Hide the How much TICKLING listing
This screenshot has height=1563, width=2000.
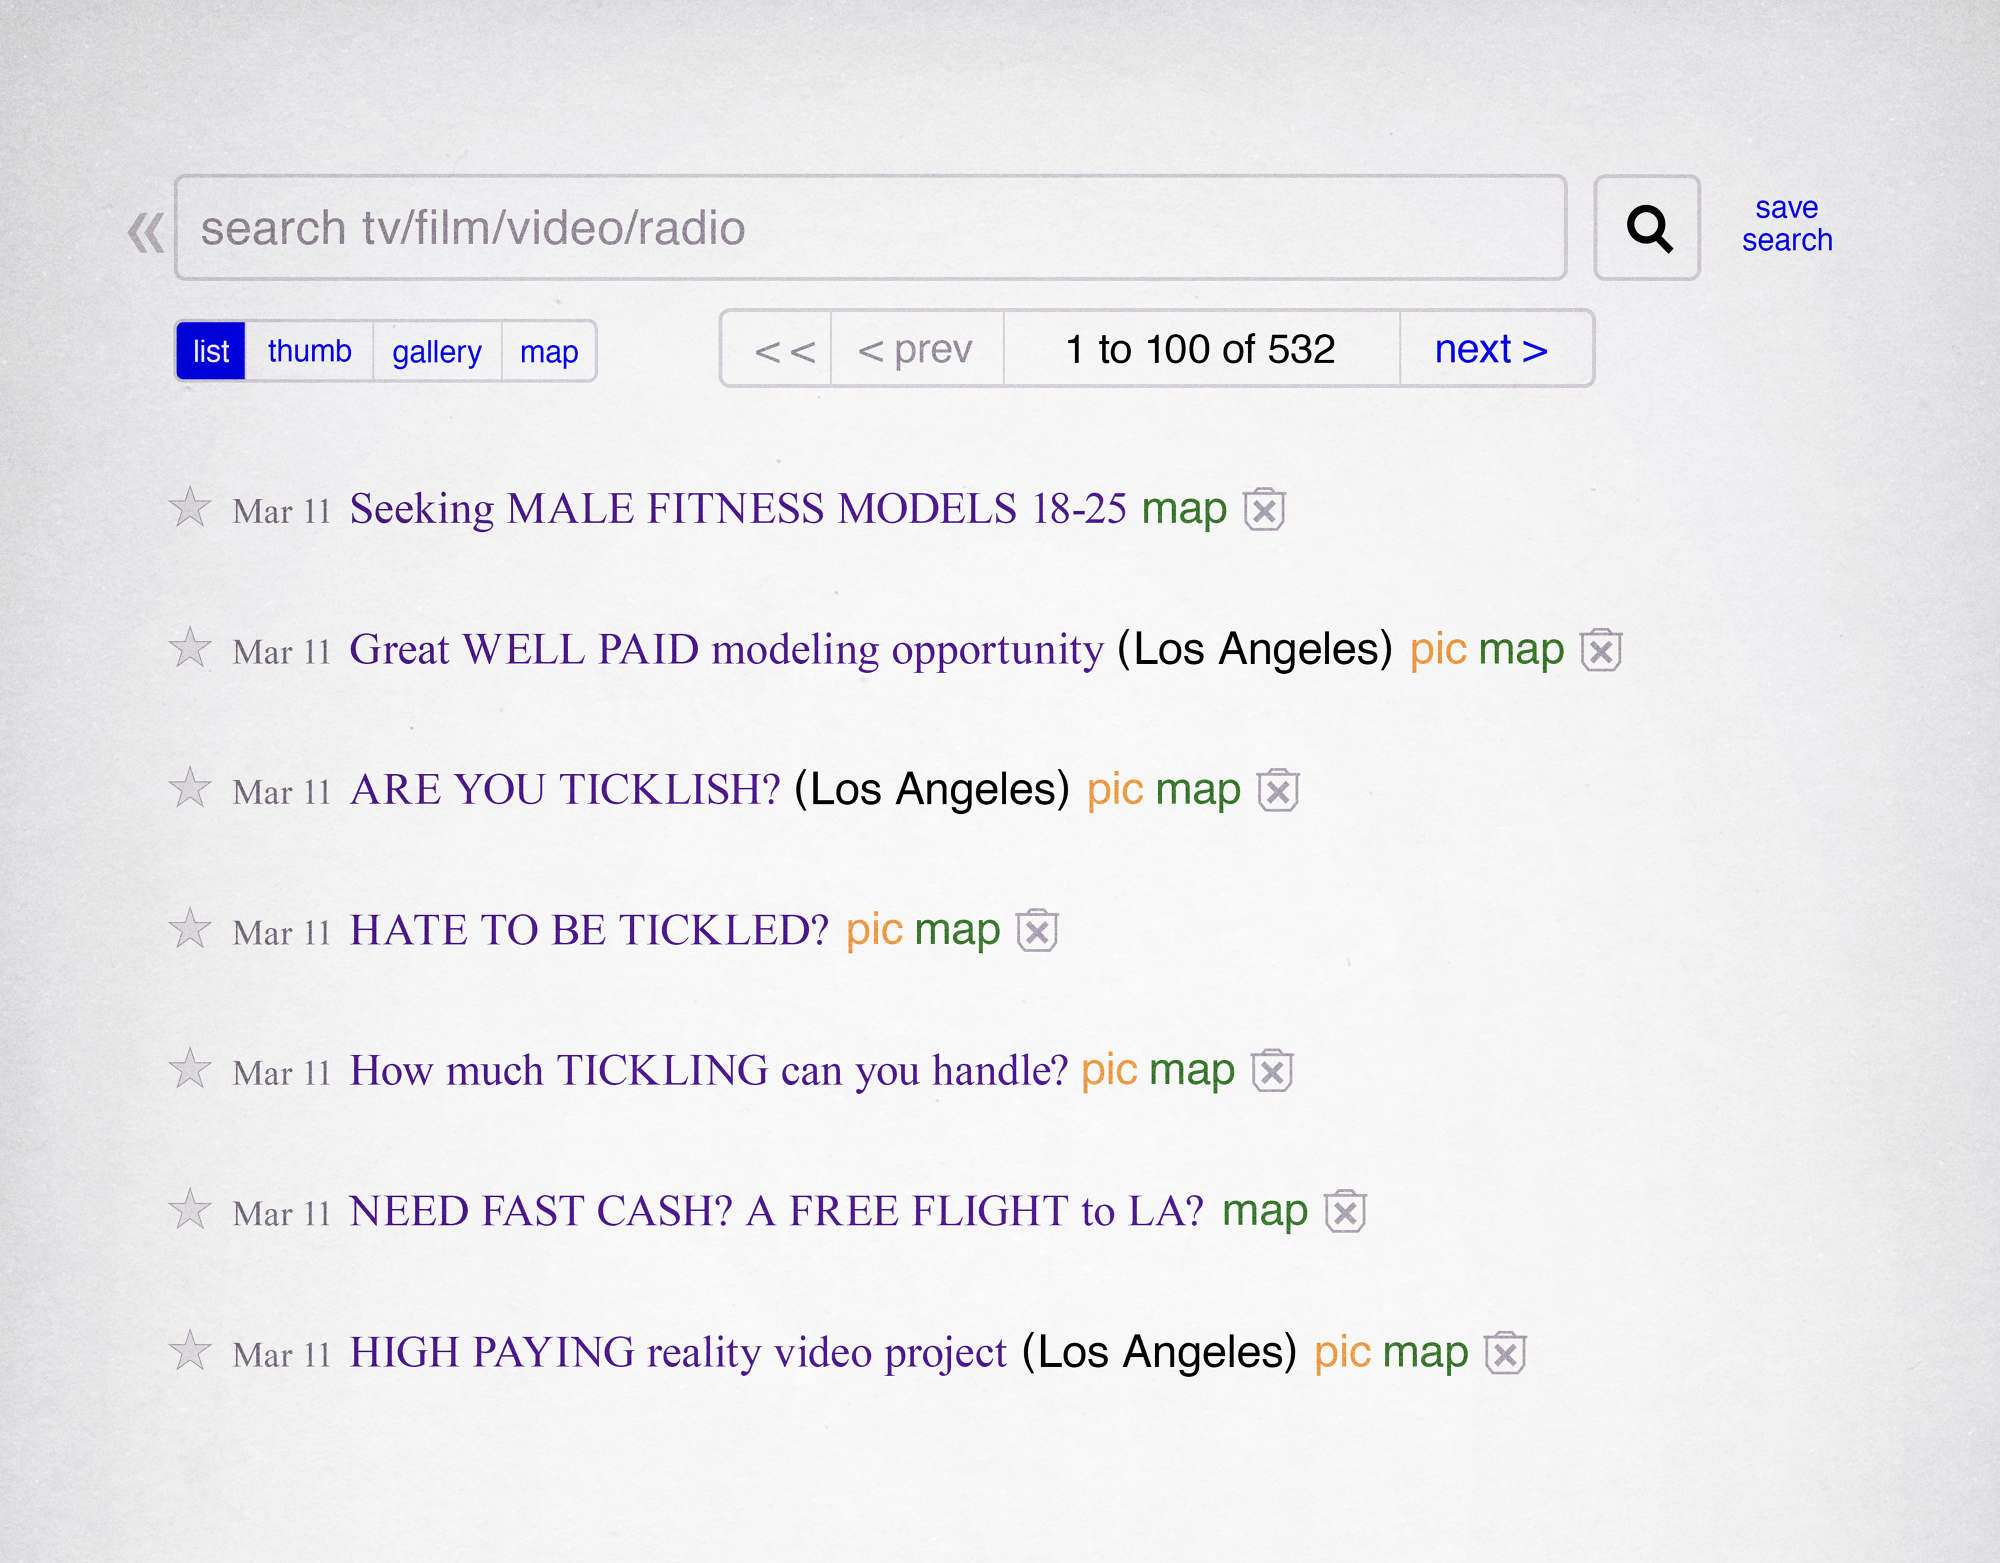(1273, 1072)
